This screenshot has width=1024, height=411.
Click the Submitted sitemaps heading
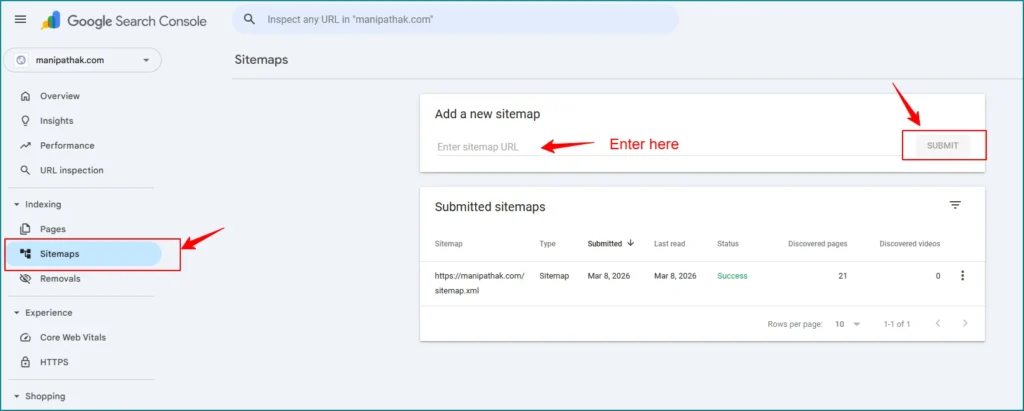coord(490,207)
